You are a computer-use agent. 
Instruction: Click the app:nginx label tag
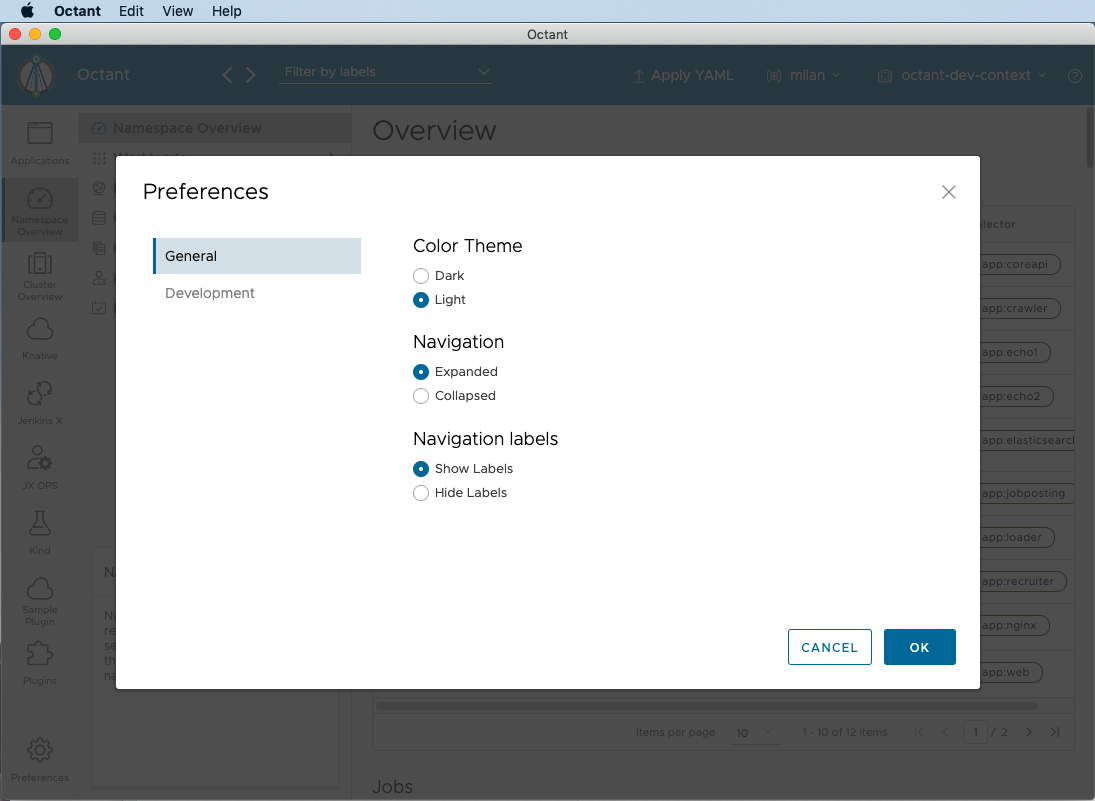point(1014,626)
